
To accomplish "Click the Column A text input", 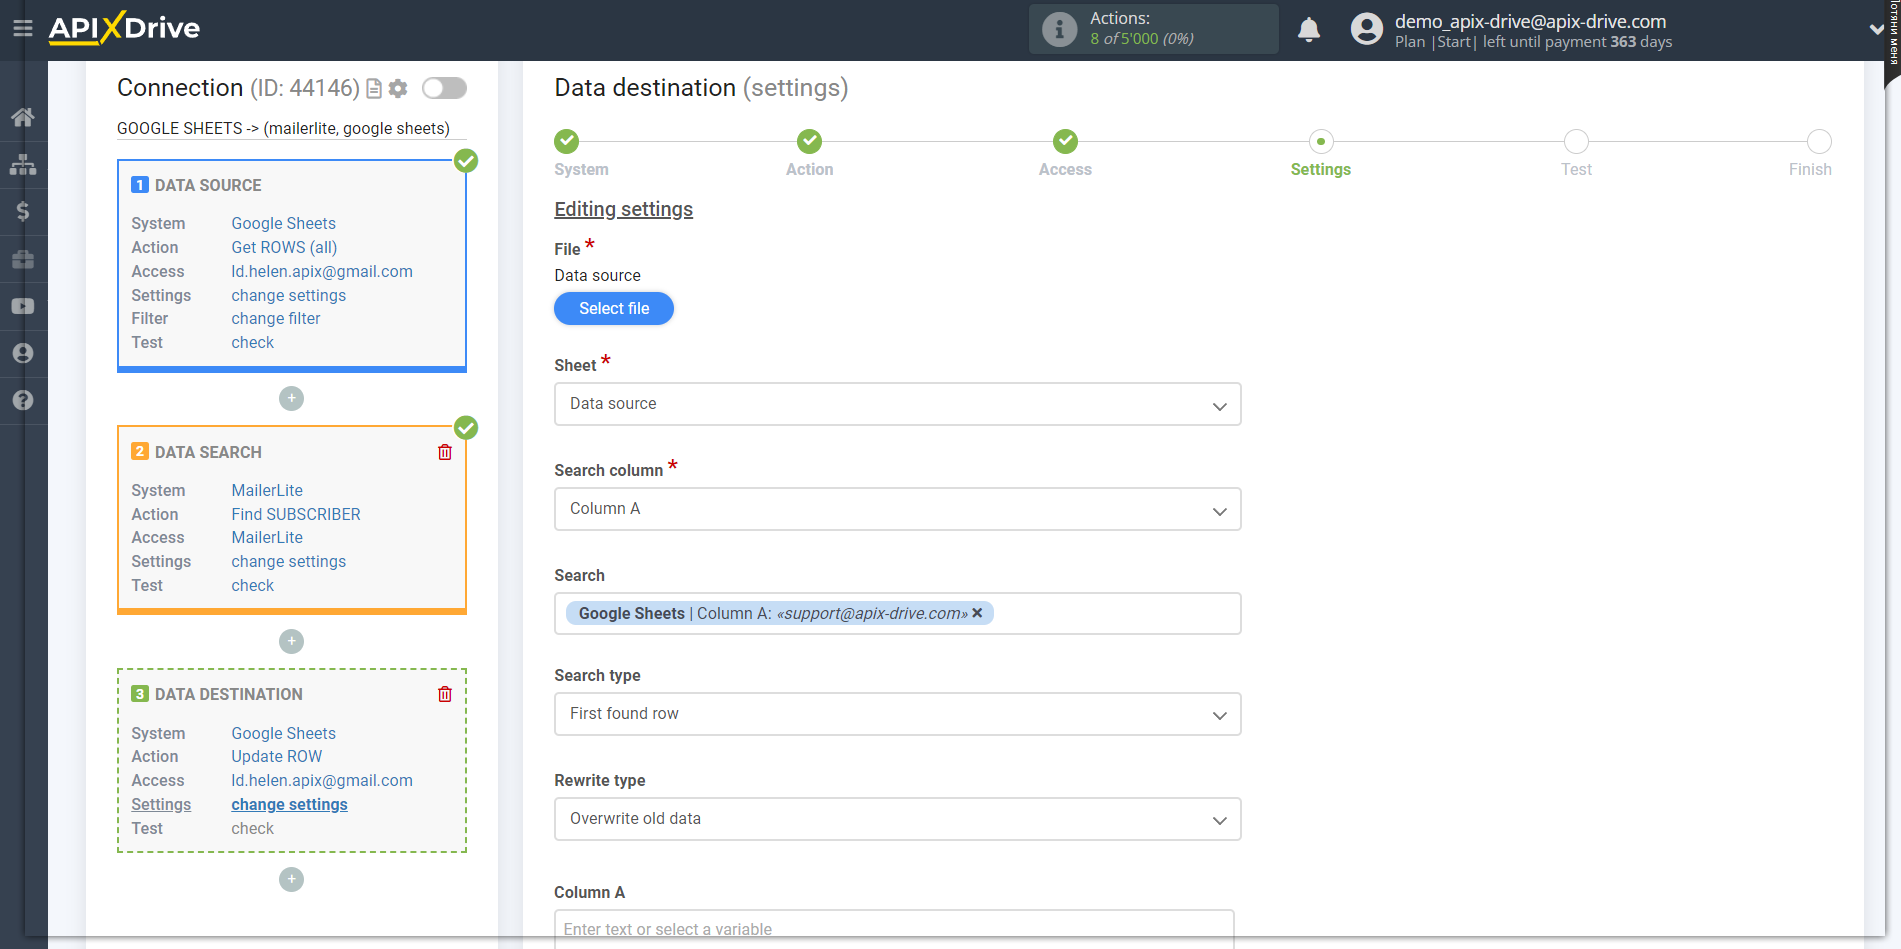I will (894, 929).
